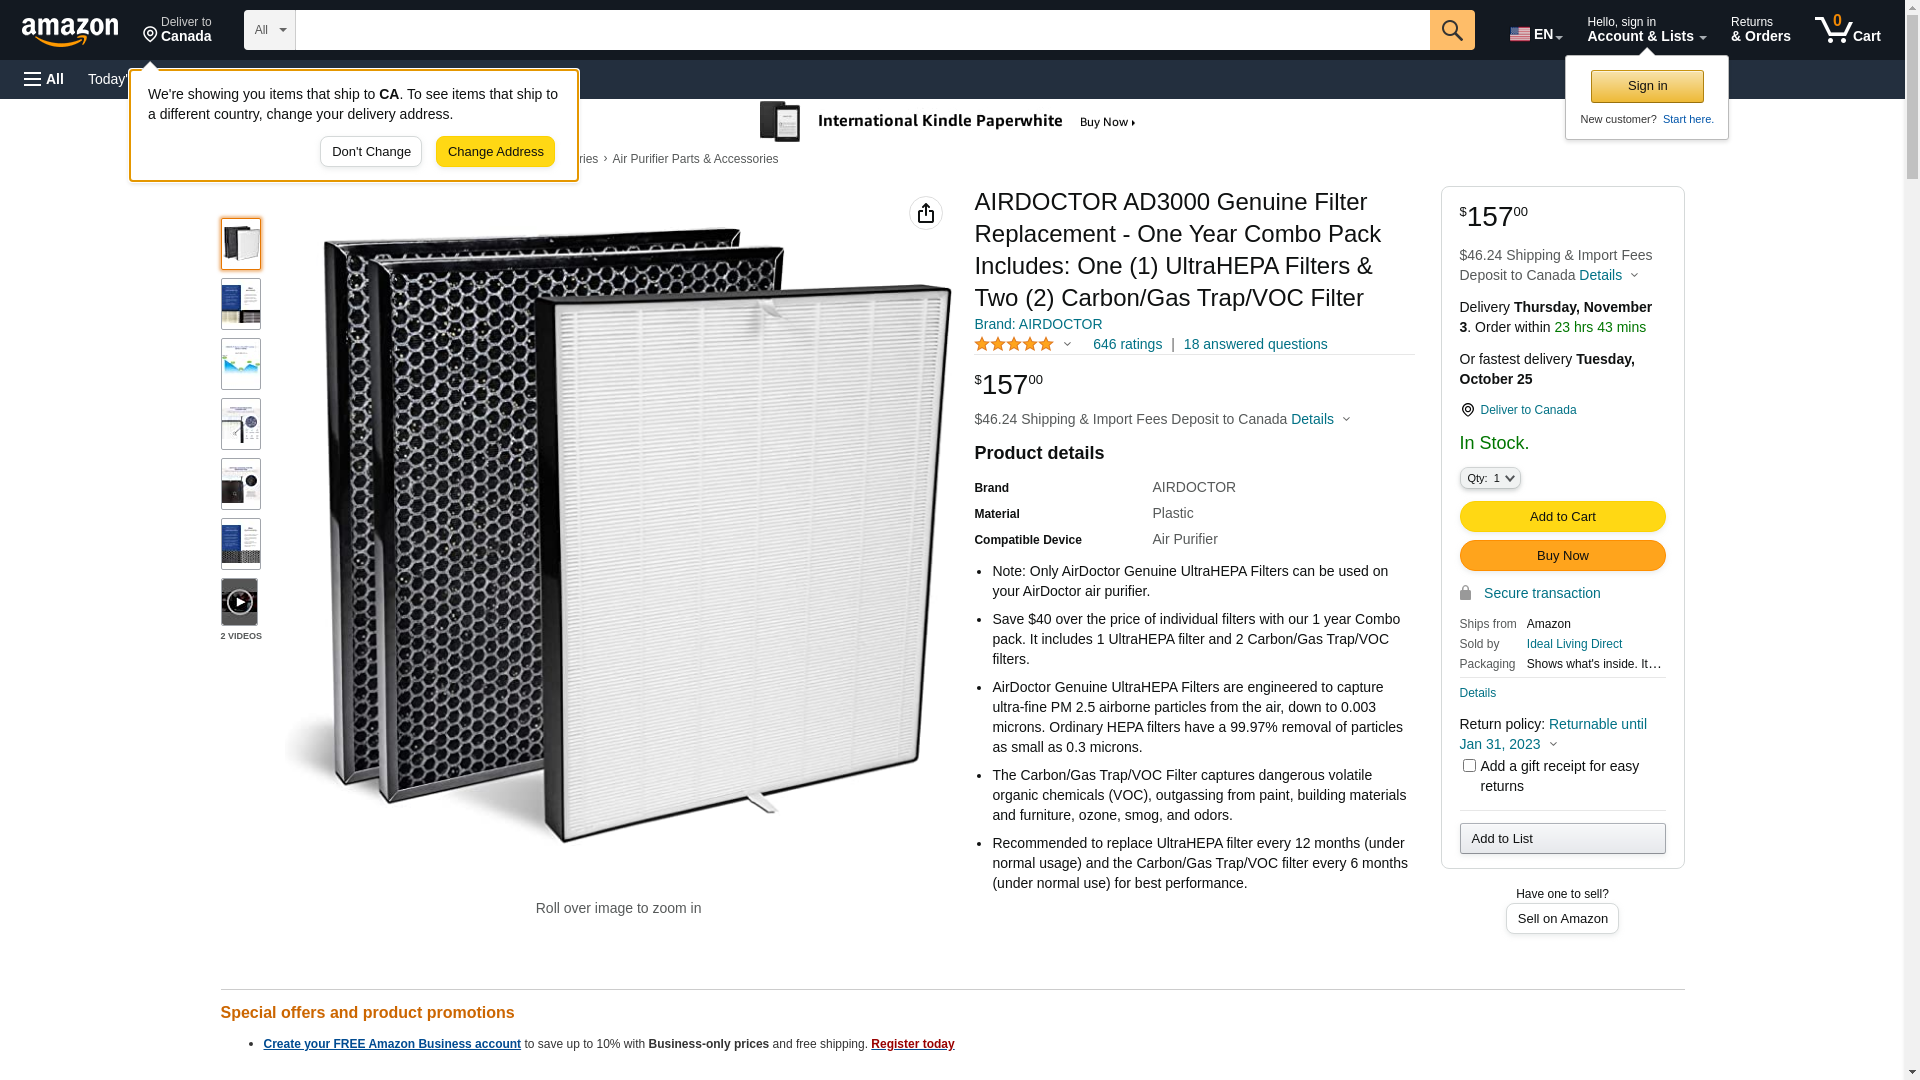Play the product videos thumbnail
The width and height of the screenshot is (1920, 1080).
click(x=240, y=602)
